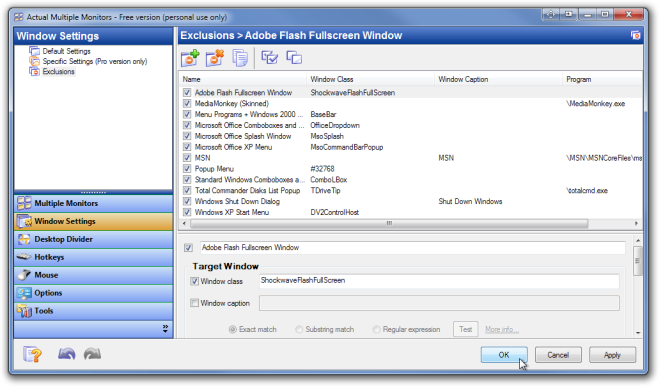Click the Apply button

point(612,355)
